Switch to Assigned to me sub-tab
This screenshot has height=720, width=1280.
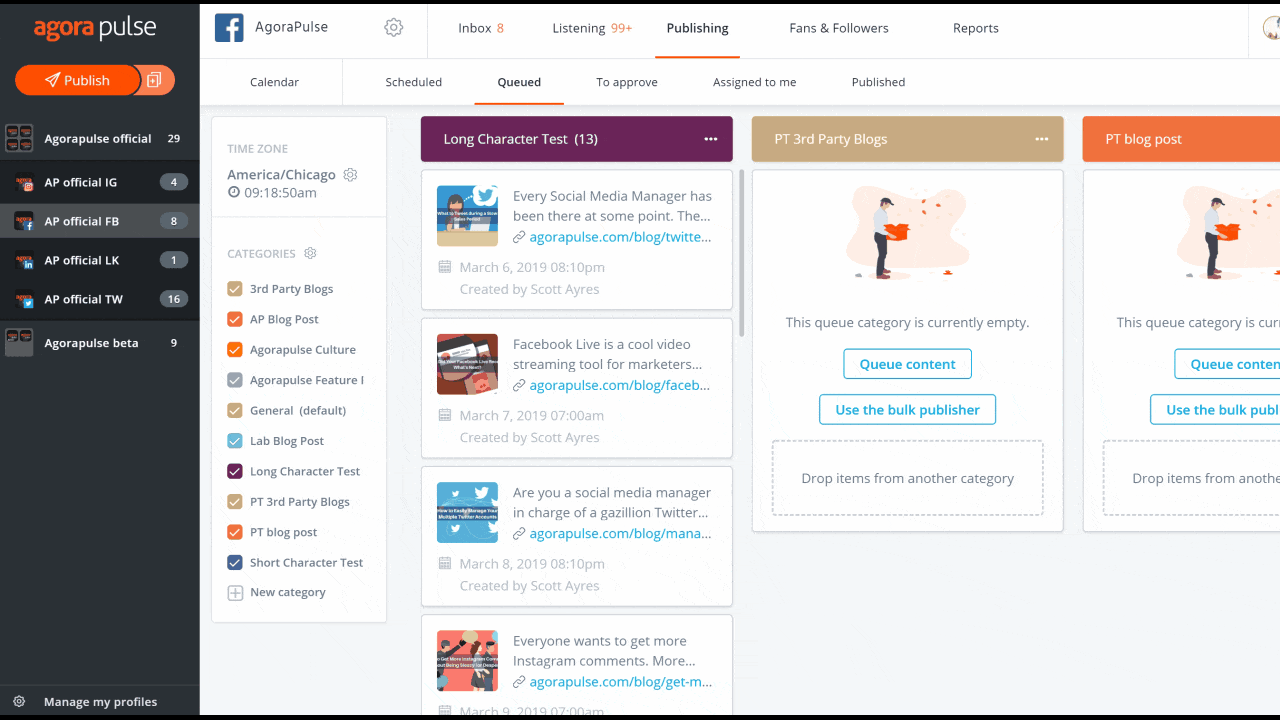pos(755,82)
